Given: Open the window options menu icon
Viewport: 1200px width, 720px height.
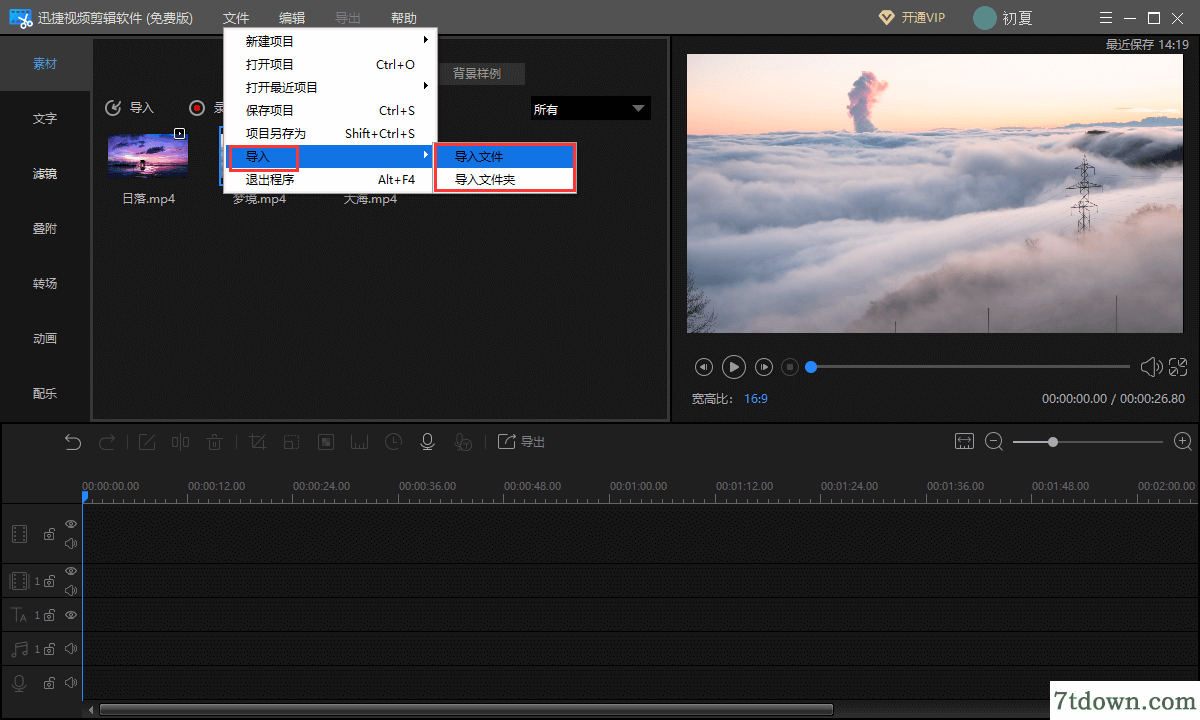Looking at the screenshot, I should click(1105, 18).
